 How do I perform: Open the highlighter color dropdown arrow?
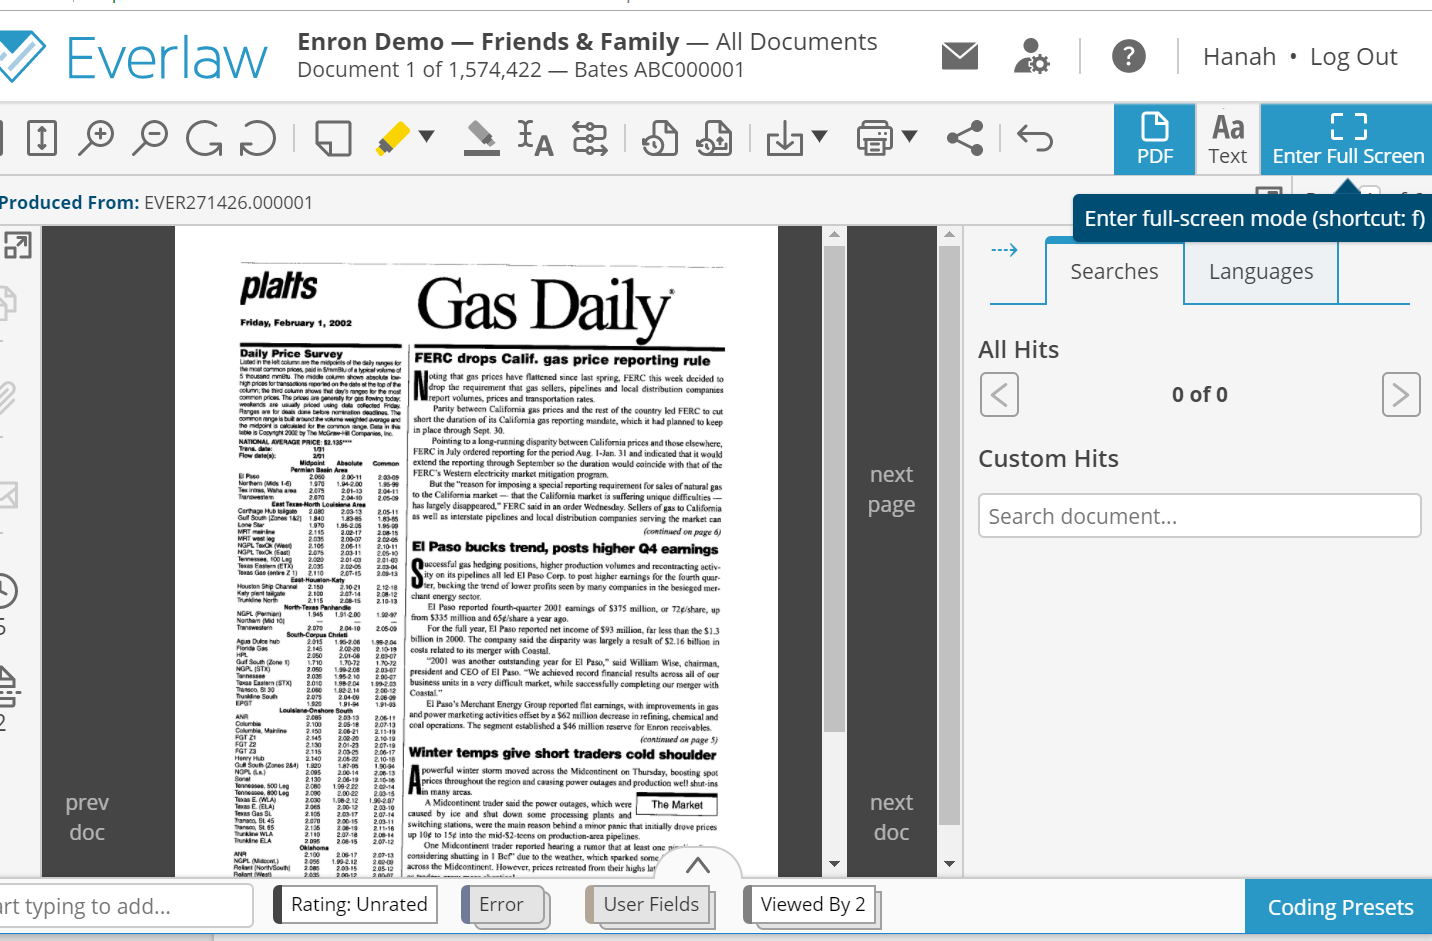pyautogui.click(x=427, y=136)
